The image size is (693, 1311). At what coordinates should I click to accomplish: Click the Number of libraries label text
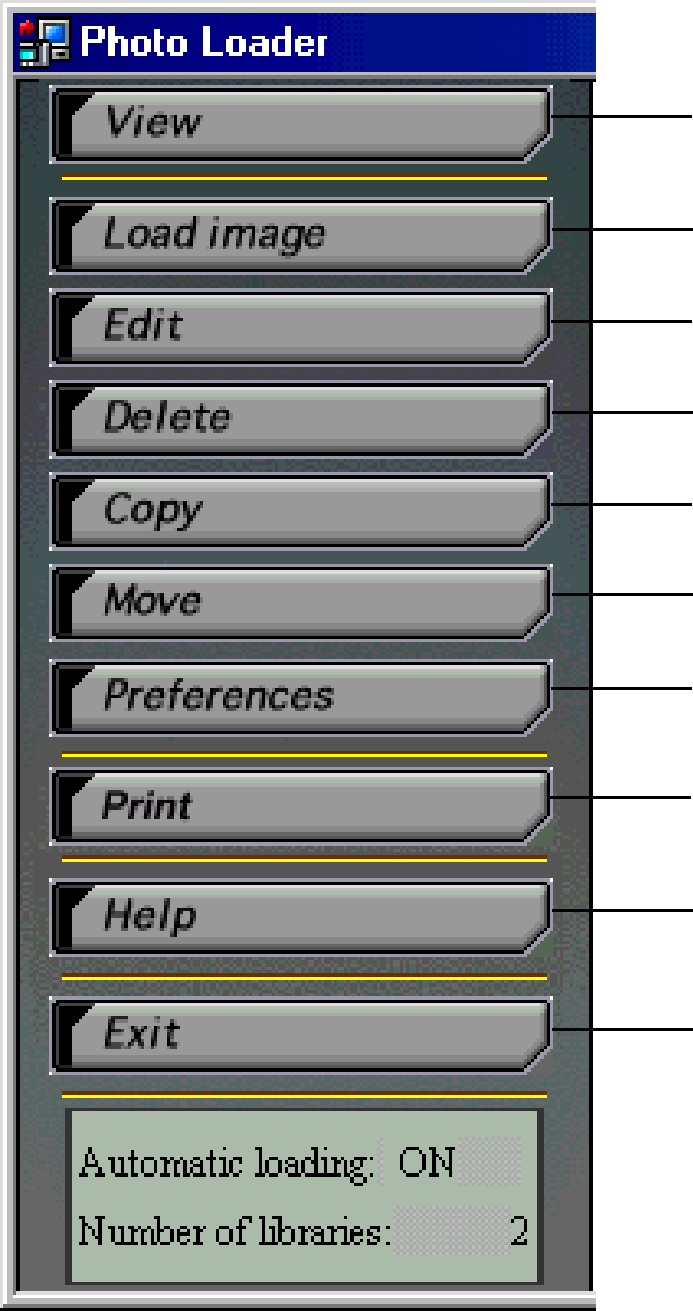click(x=235, y=1232)
